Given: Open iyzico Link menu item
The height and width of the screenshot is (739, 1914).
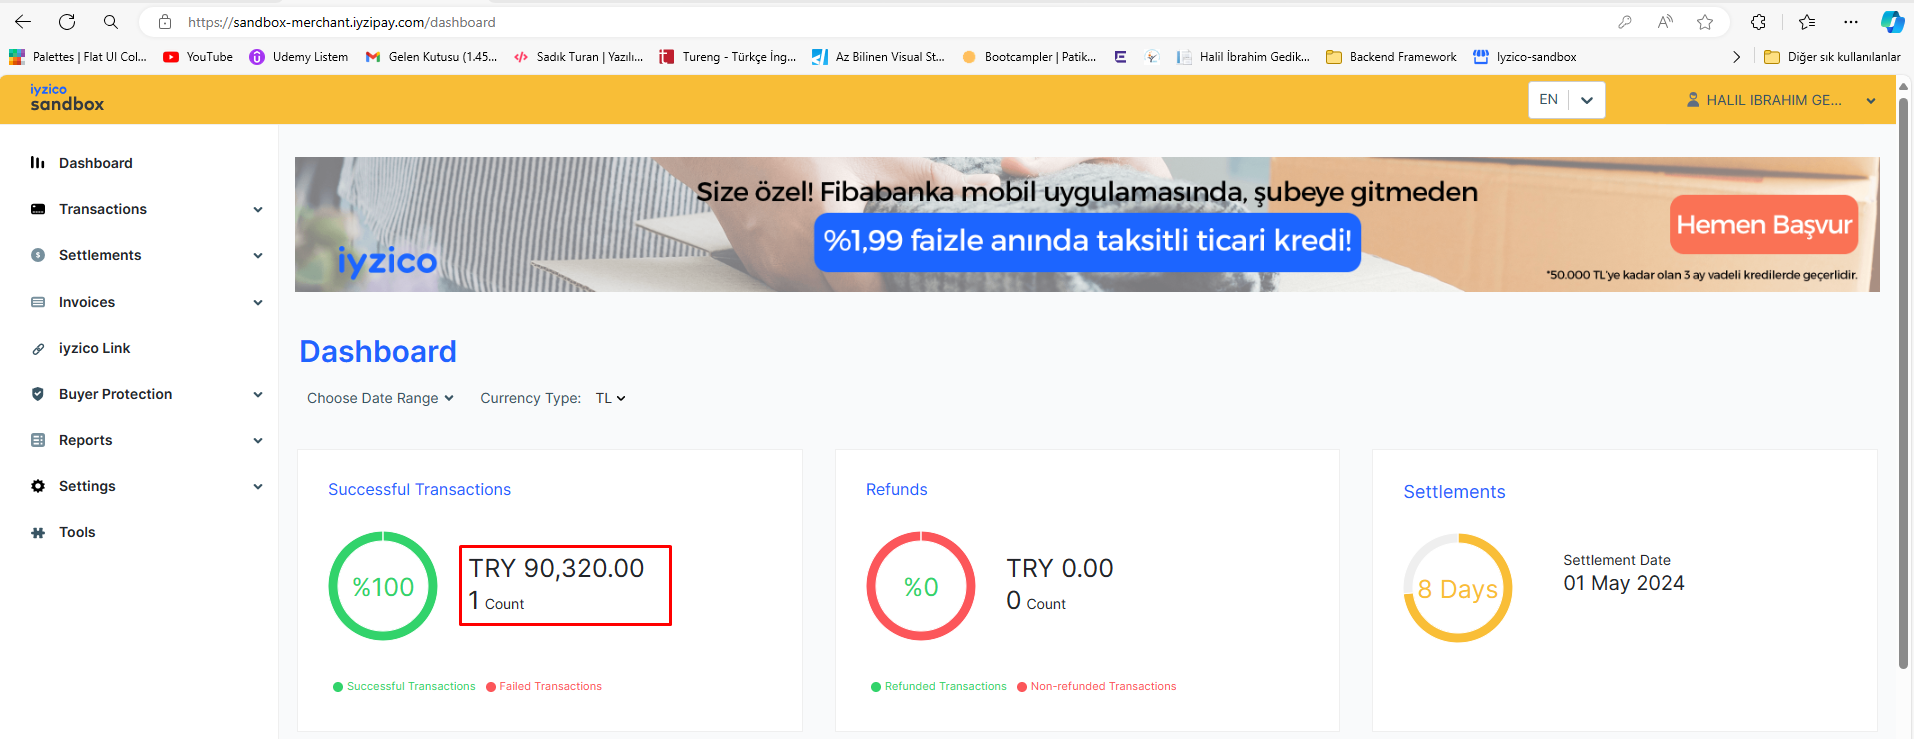Looking at the screenshot, I should coord(94,348).
